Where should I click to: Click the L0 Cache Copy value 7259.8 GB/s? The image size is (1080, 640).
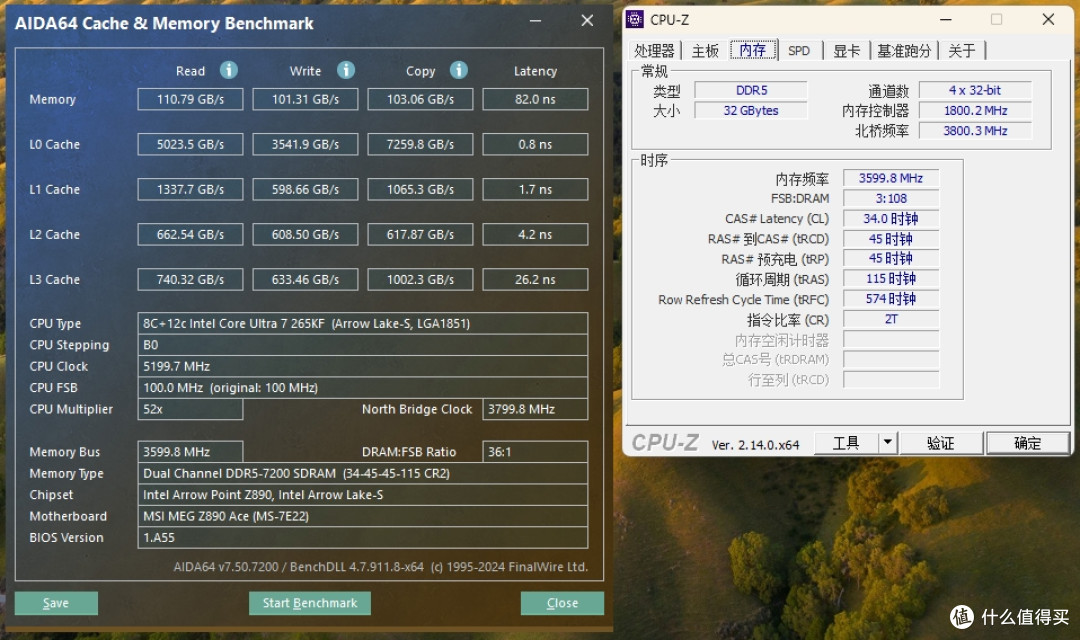click(x=420, y=145)
